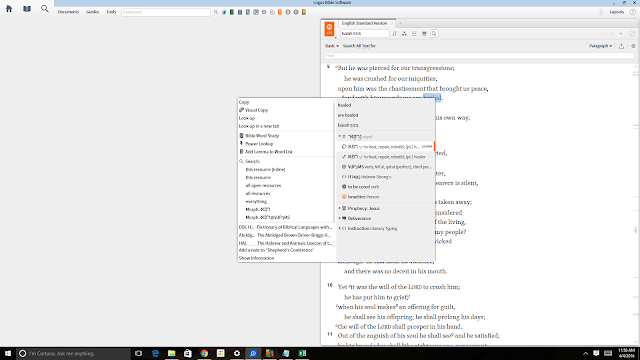Launch Microsoft Edge from taskbar
The width and height of the screenshot is (640, 360).
[156, 353]
